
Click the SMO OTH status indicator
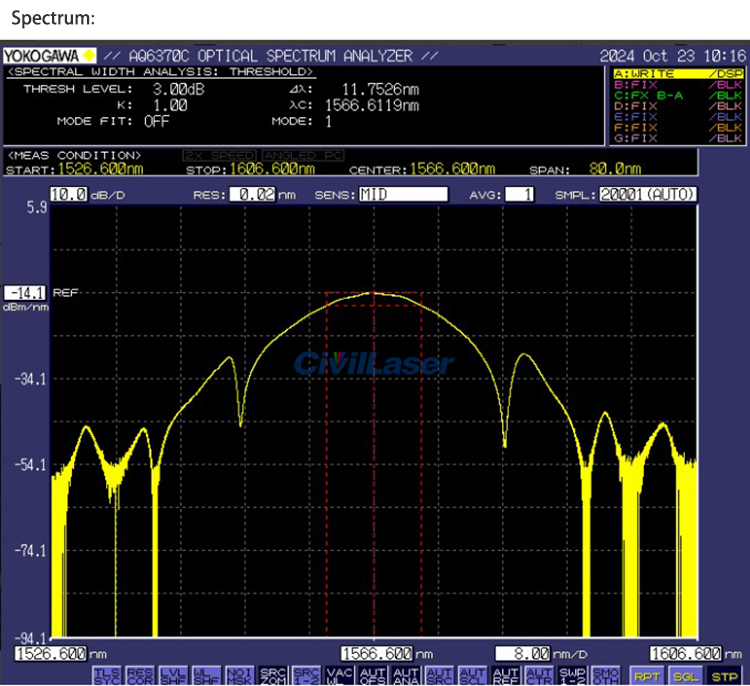point(605,675)
